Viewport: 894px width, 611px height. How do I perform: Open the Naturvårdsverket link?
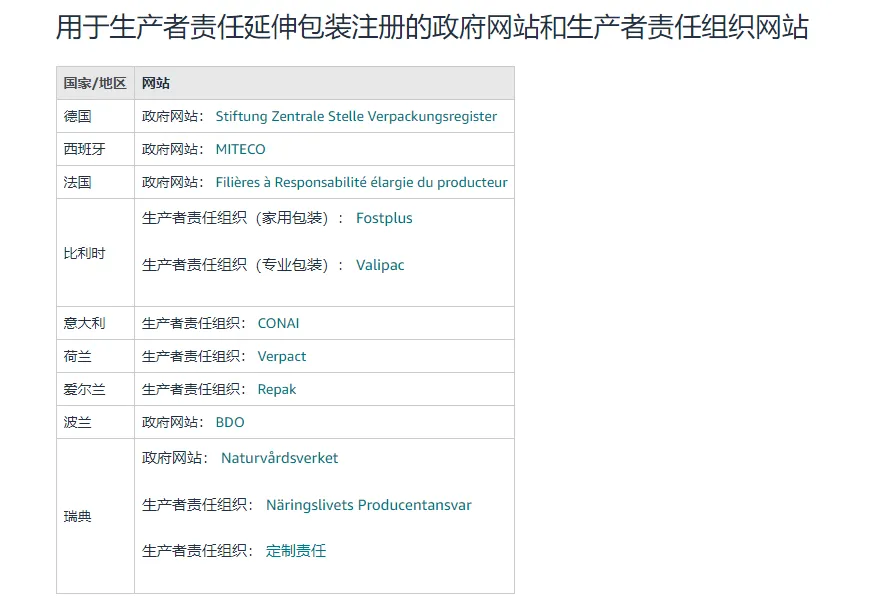tap(279, 458)
